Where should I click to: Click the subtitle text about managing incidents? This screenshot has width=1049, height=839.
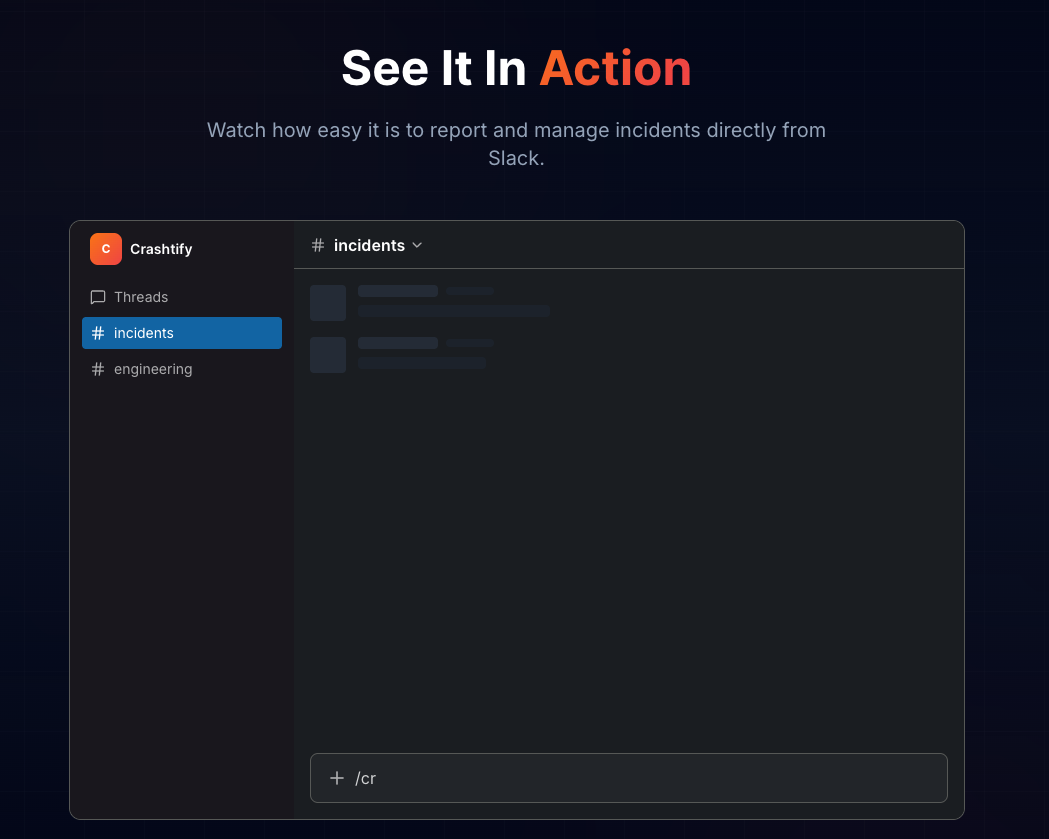pos(516,143)
